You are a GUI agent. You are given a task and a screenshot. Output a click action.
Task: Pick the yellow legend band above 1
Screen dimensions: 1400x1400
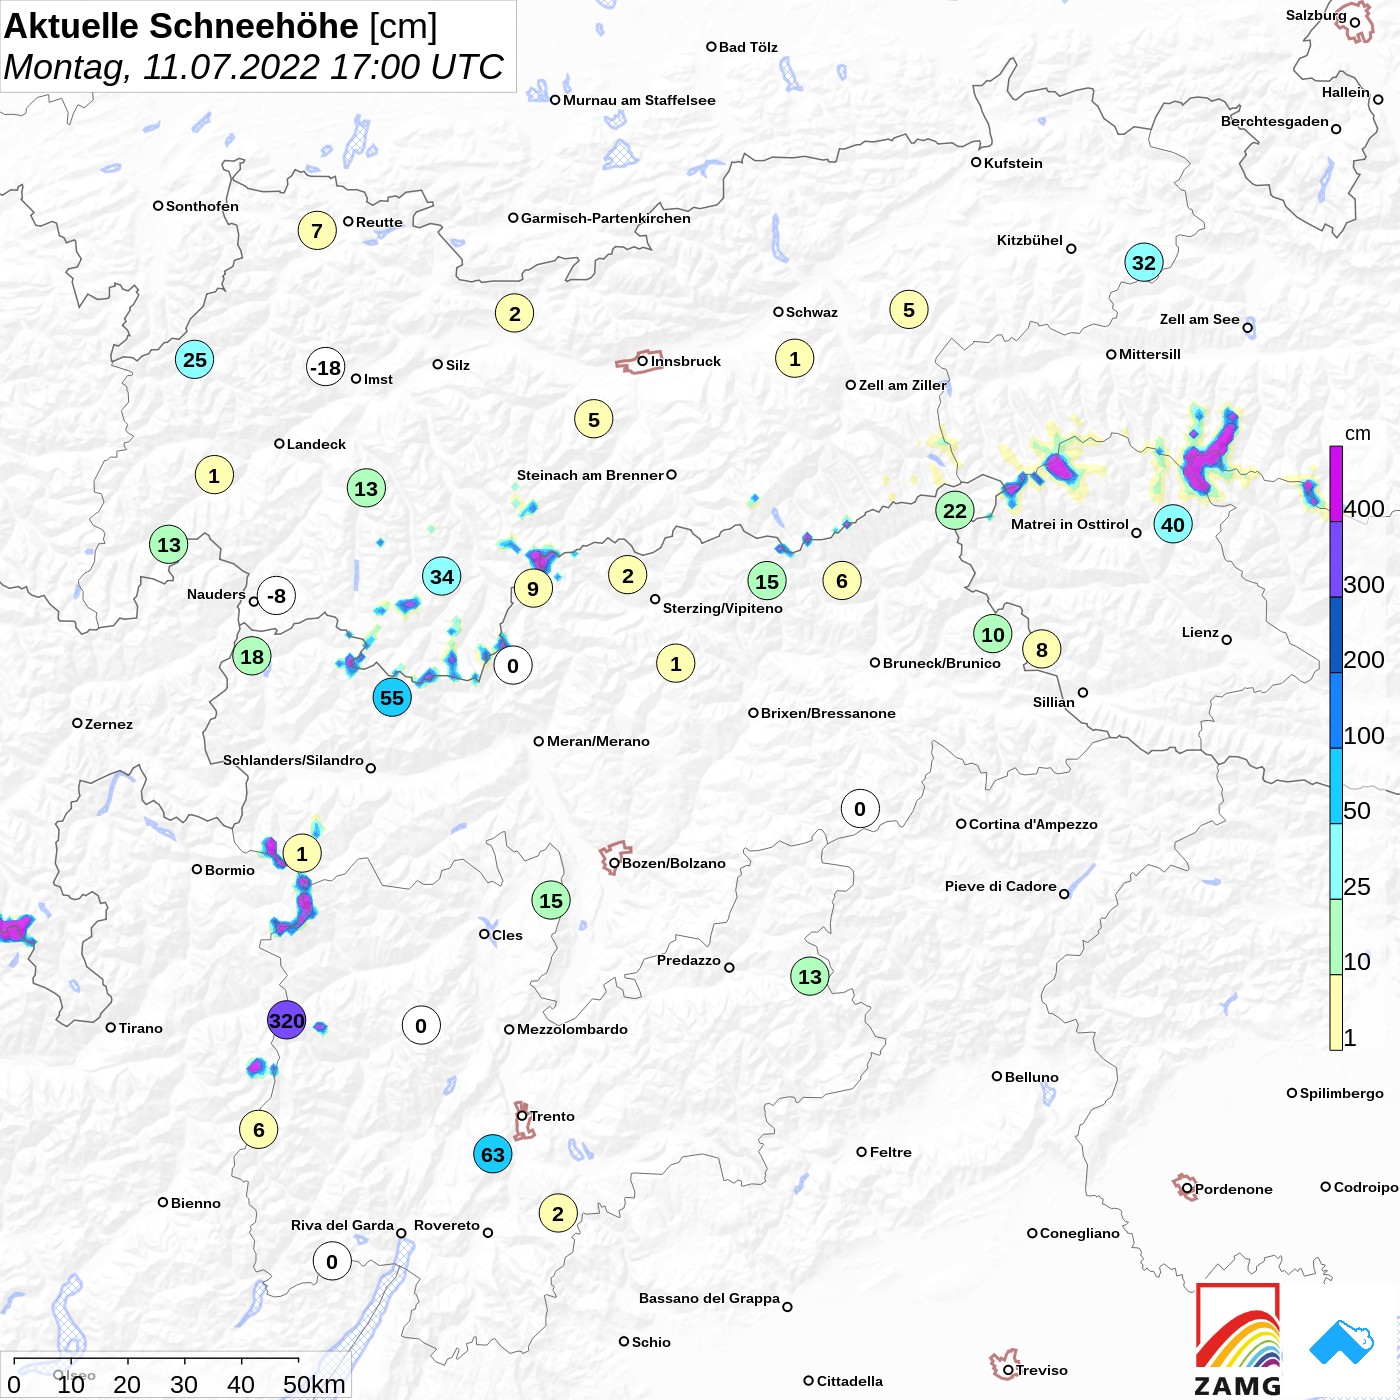click(x=1336, y=1013)
